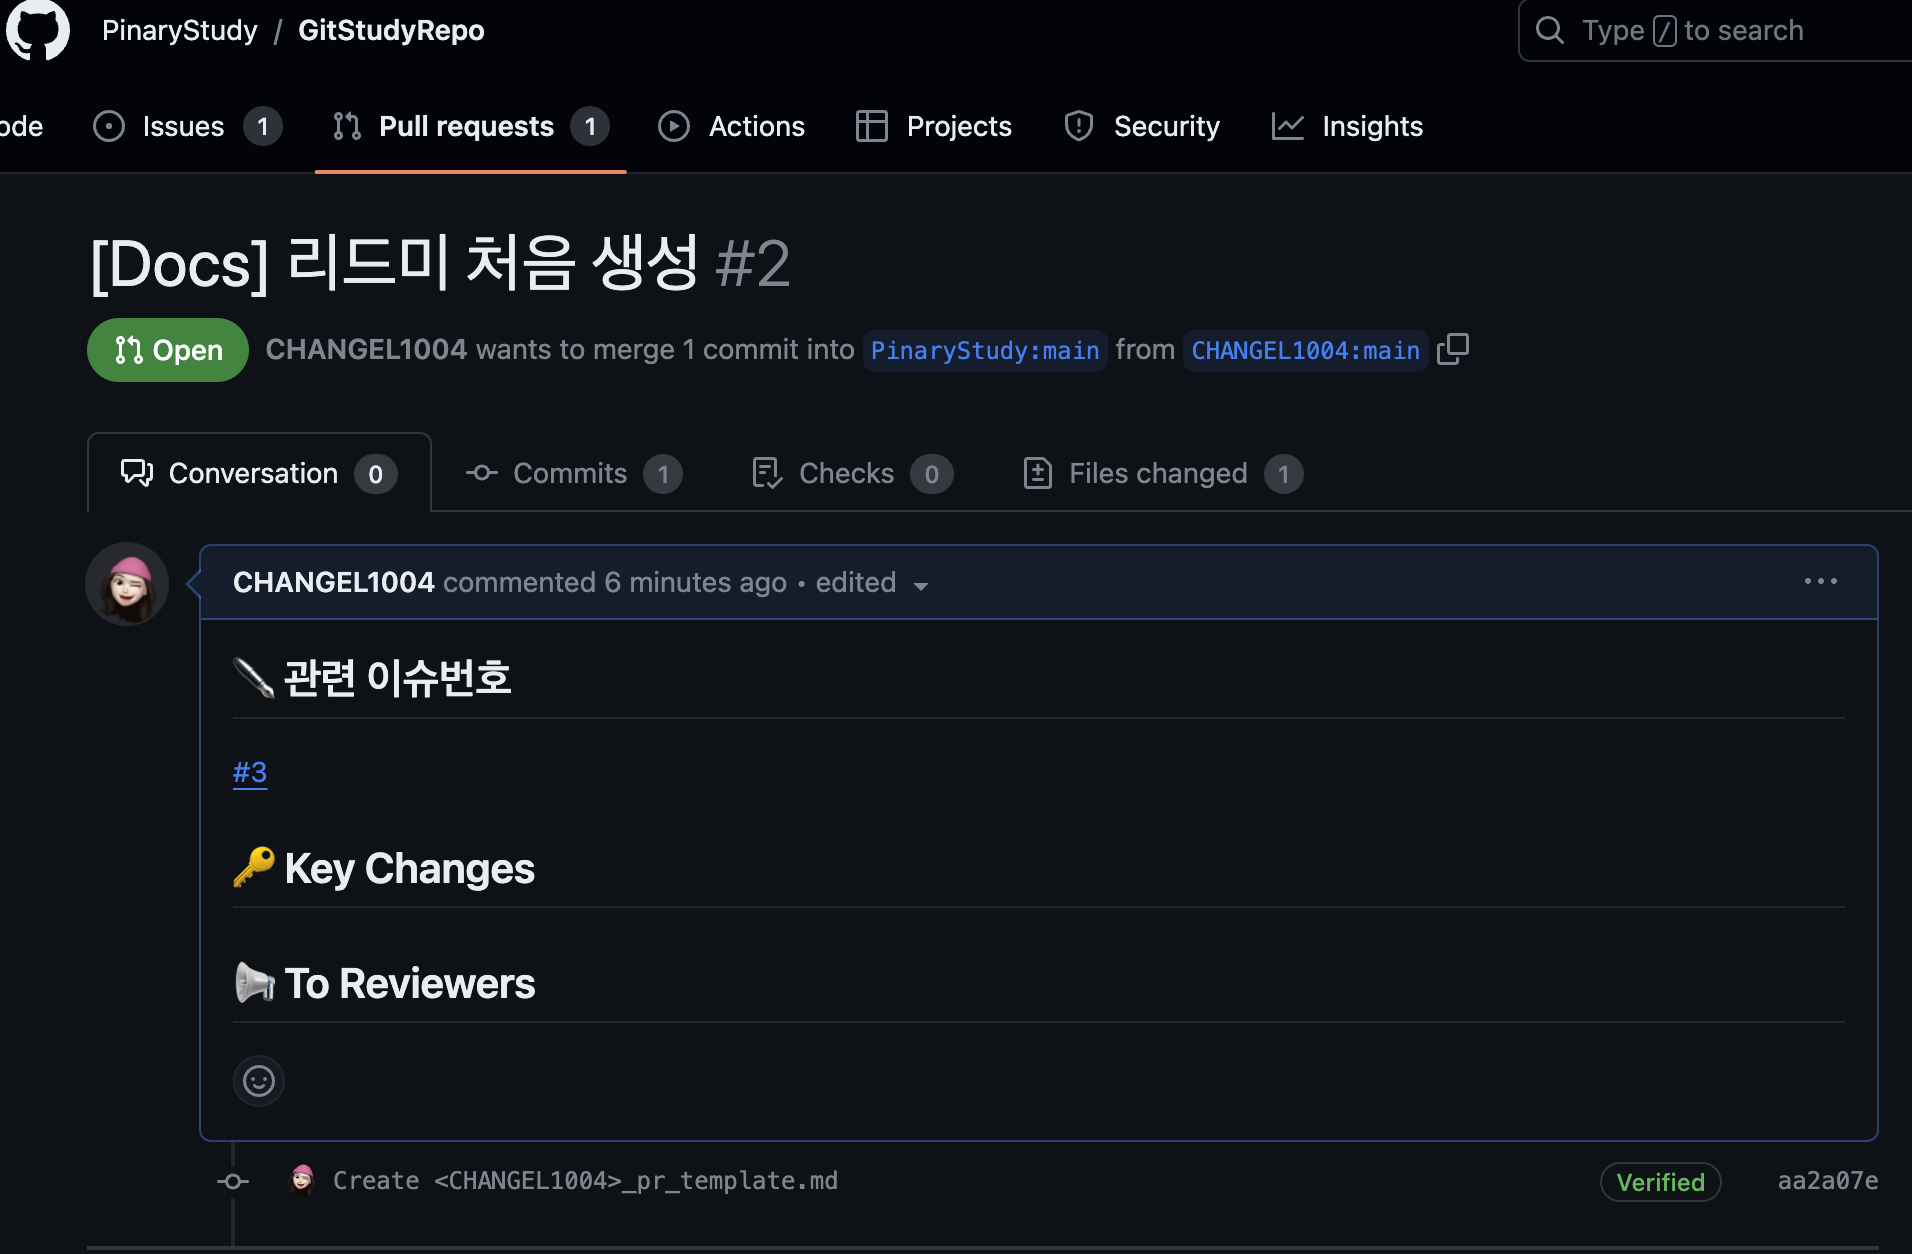1912x1254 pixels.
Task: Open issue link #3 in the comment
Action: pyautogui.click(x=249, y=772)
